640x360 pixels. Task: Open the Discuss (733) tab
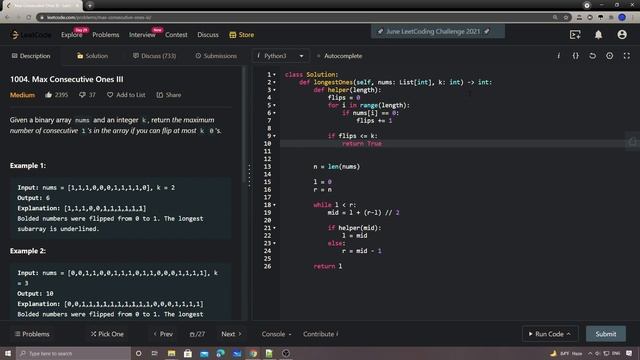(154, 56)
